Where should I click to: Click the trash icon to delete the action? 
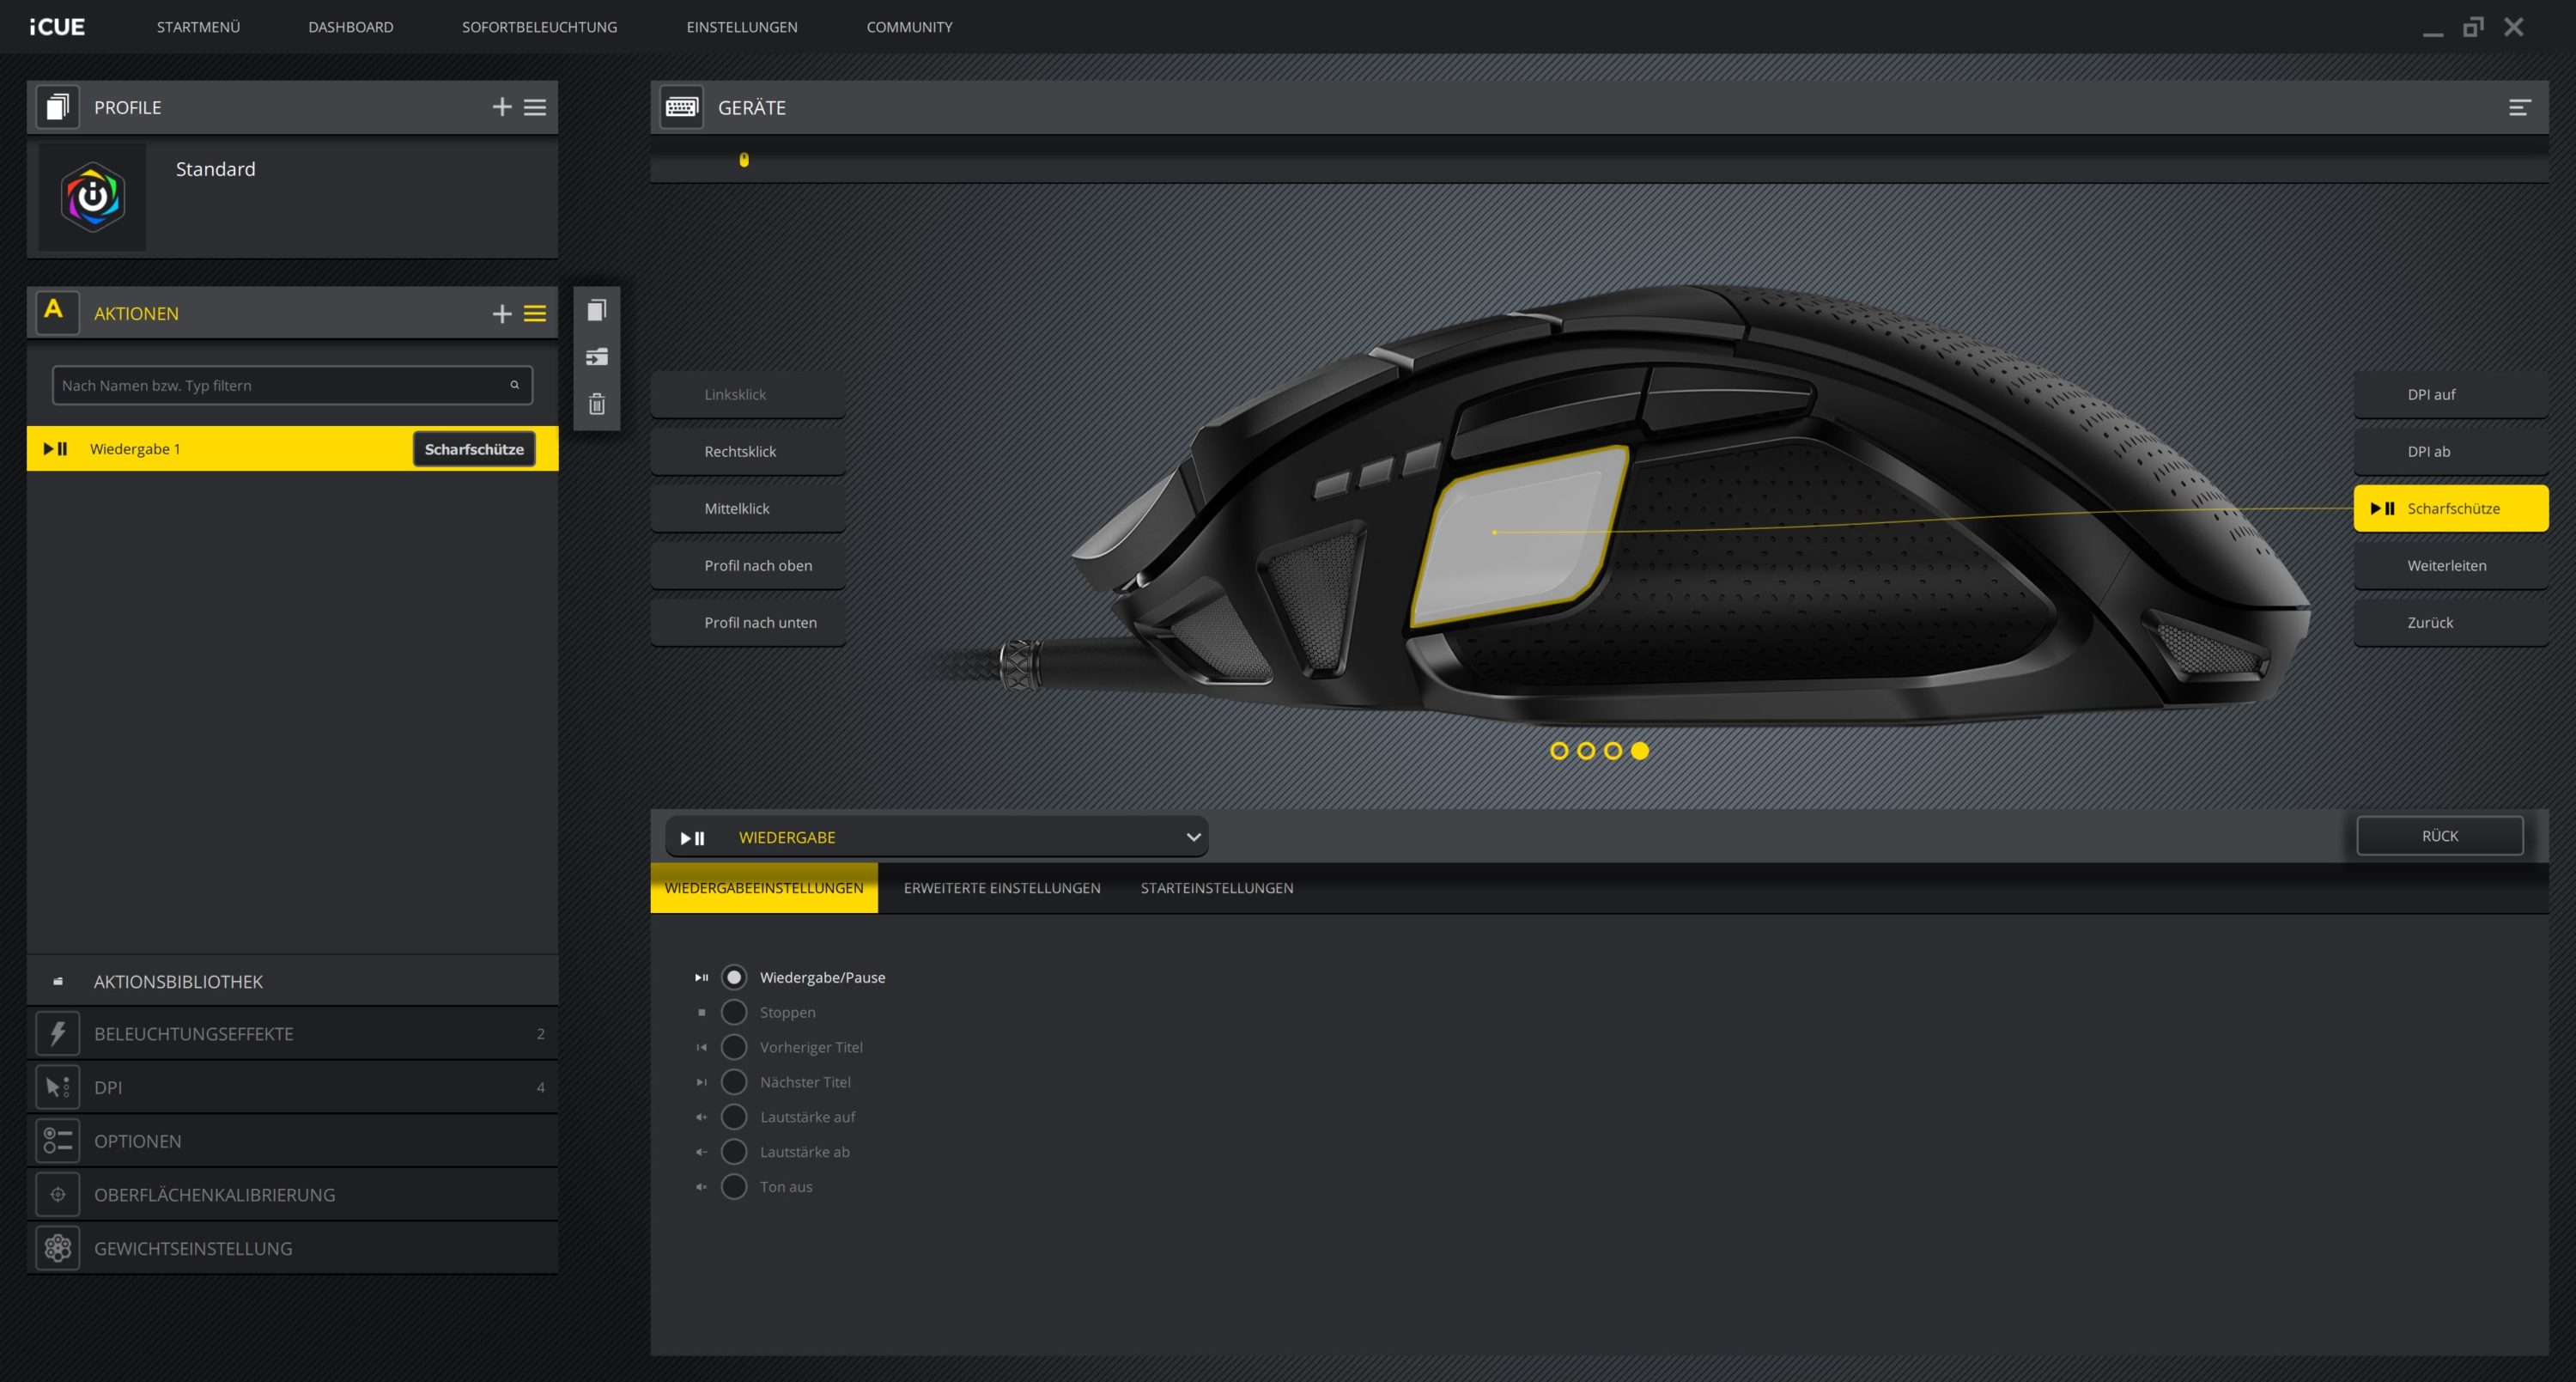click(x=597, y=404)
